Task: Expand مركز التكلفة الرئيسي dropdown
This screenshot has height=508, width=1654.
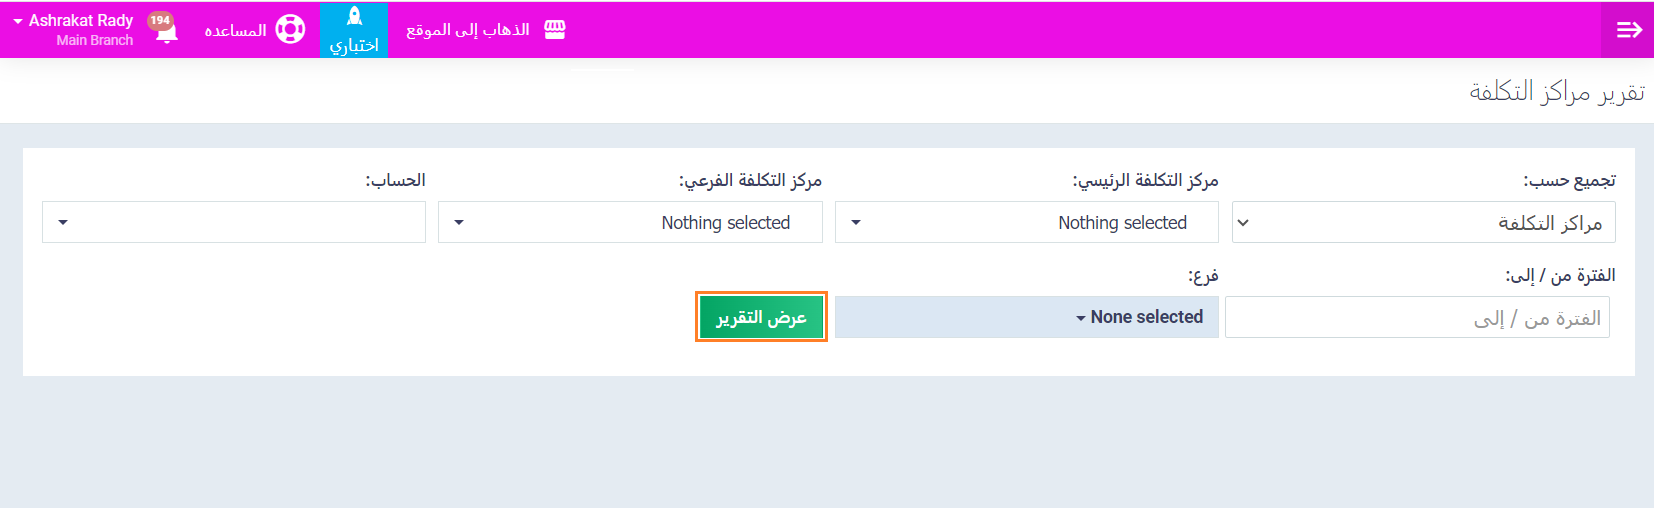Action: [x=1026, y=223]
